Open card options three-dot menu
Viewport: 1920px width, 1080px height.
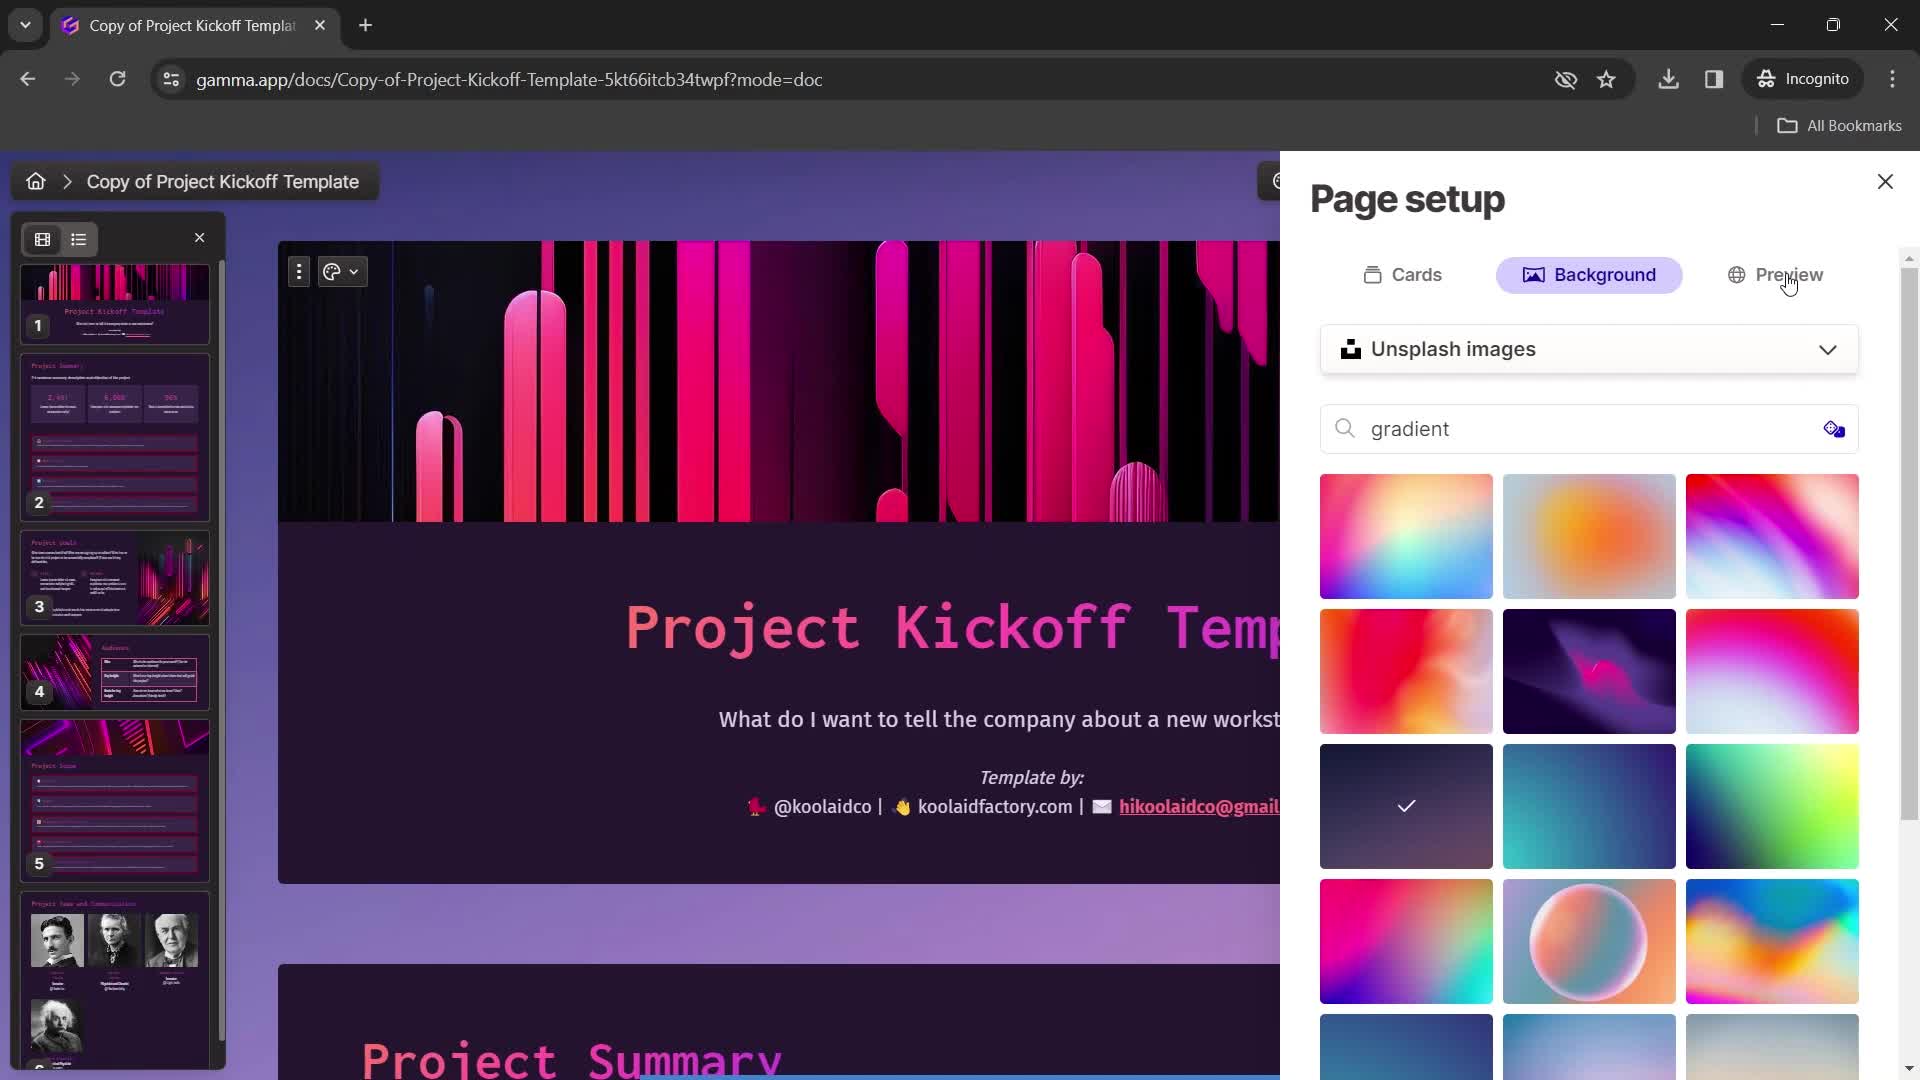(299, 271)
